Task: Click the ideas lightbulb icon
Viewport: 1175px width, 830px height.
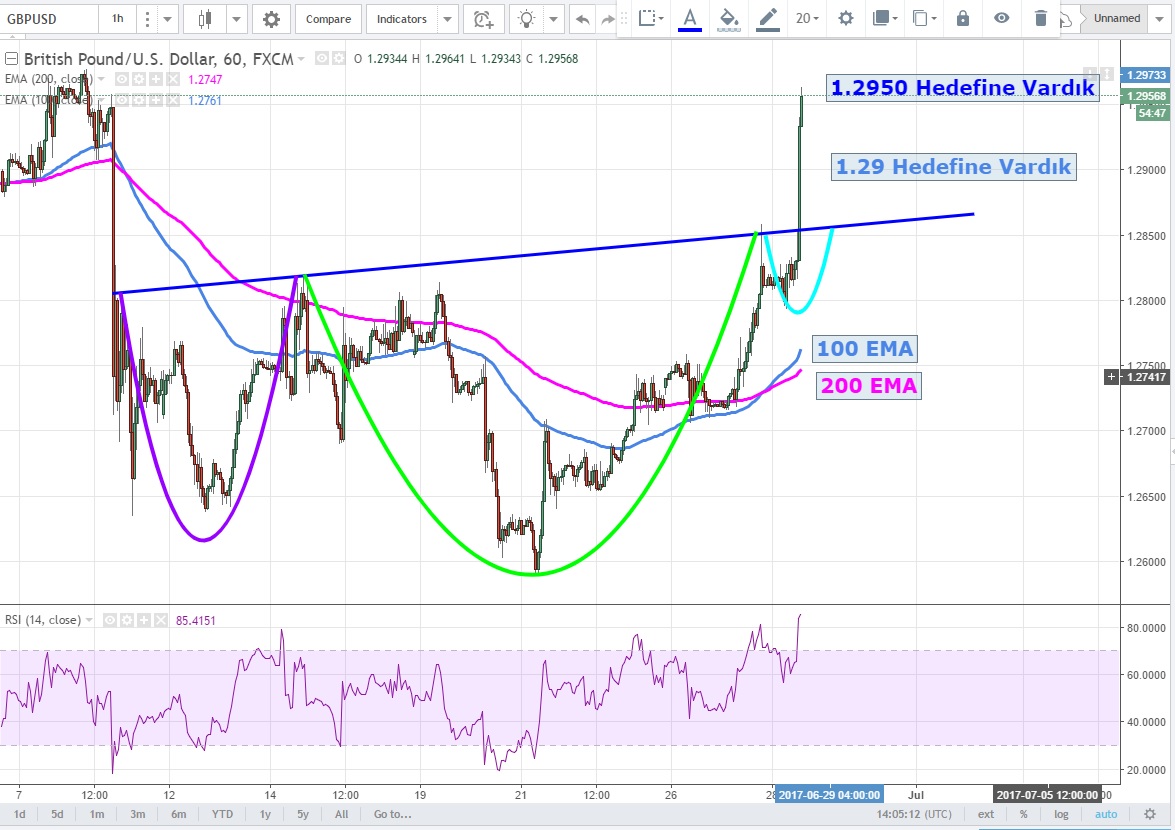Action: [x=527, y=19]
